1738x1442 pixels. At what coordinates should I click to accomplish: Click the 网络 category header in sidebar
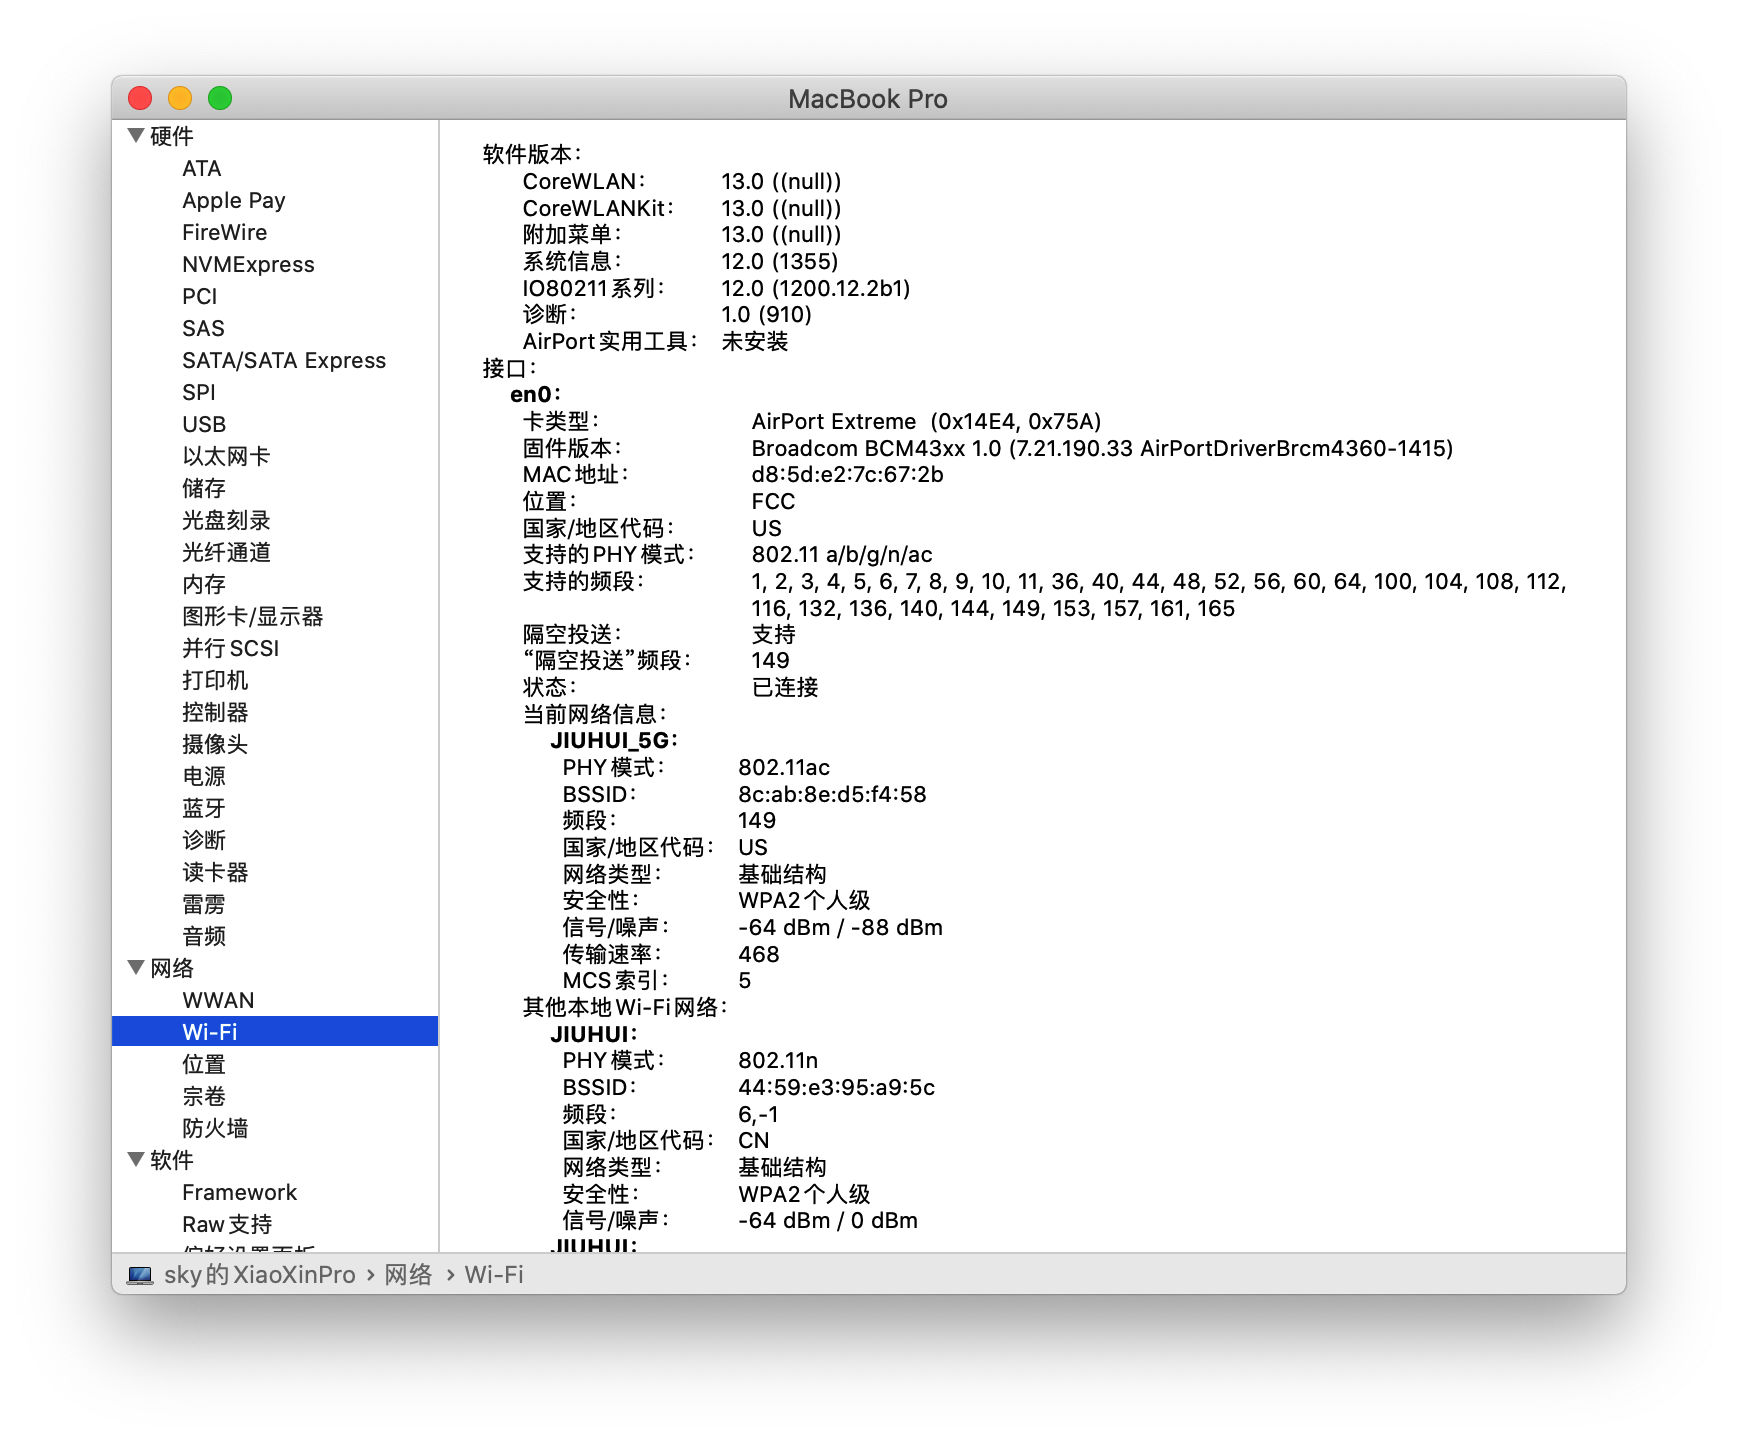tap(172, 968)
